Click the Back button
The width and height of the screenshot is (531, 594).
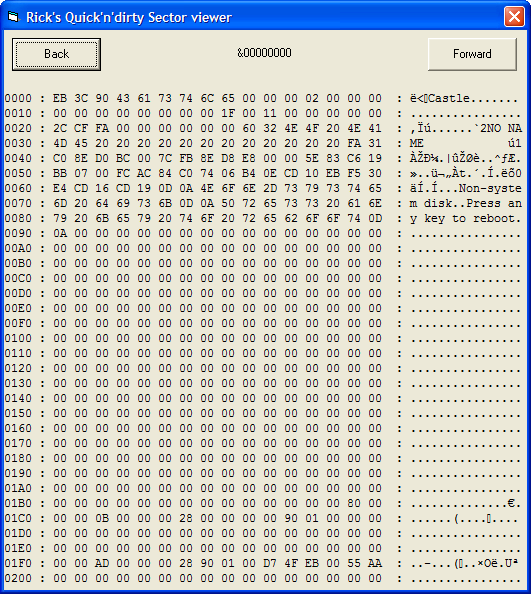pyautogui.click(x=56, y=54)
